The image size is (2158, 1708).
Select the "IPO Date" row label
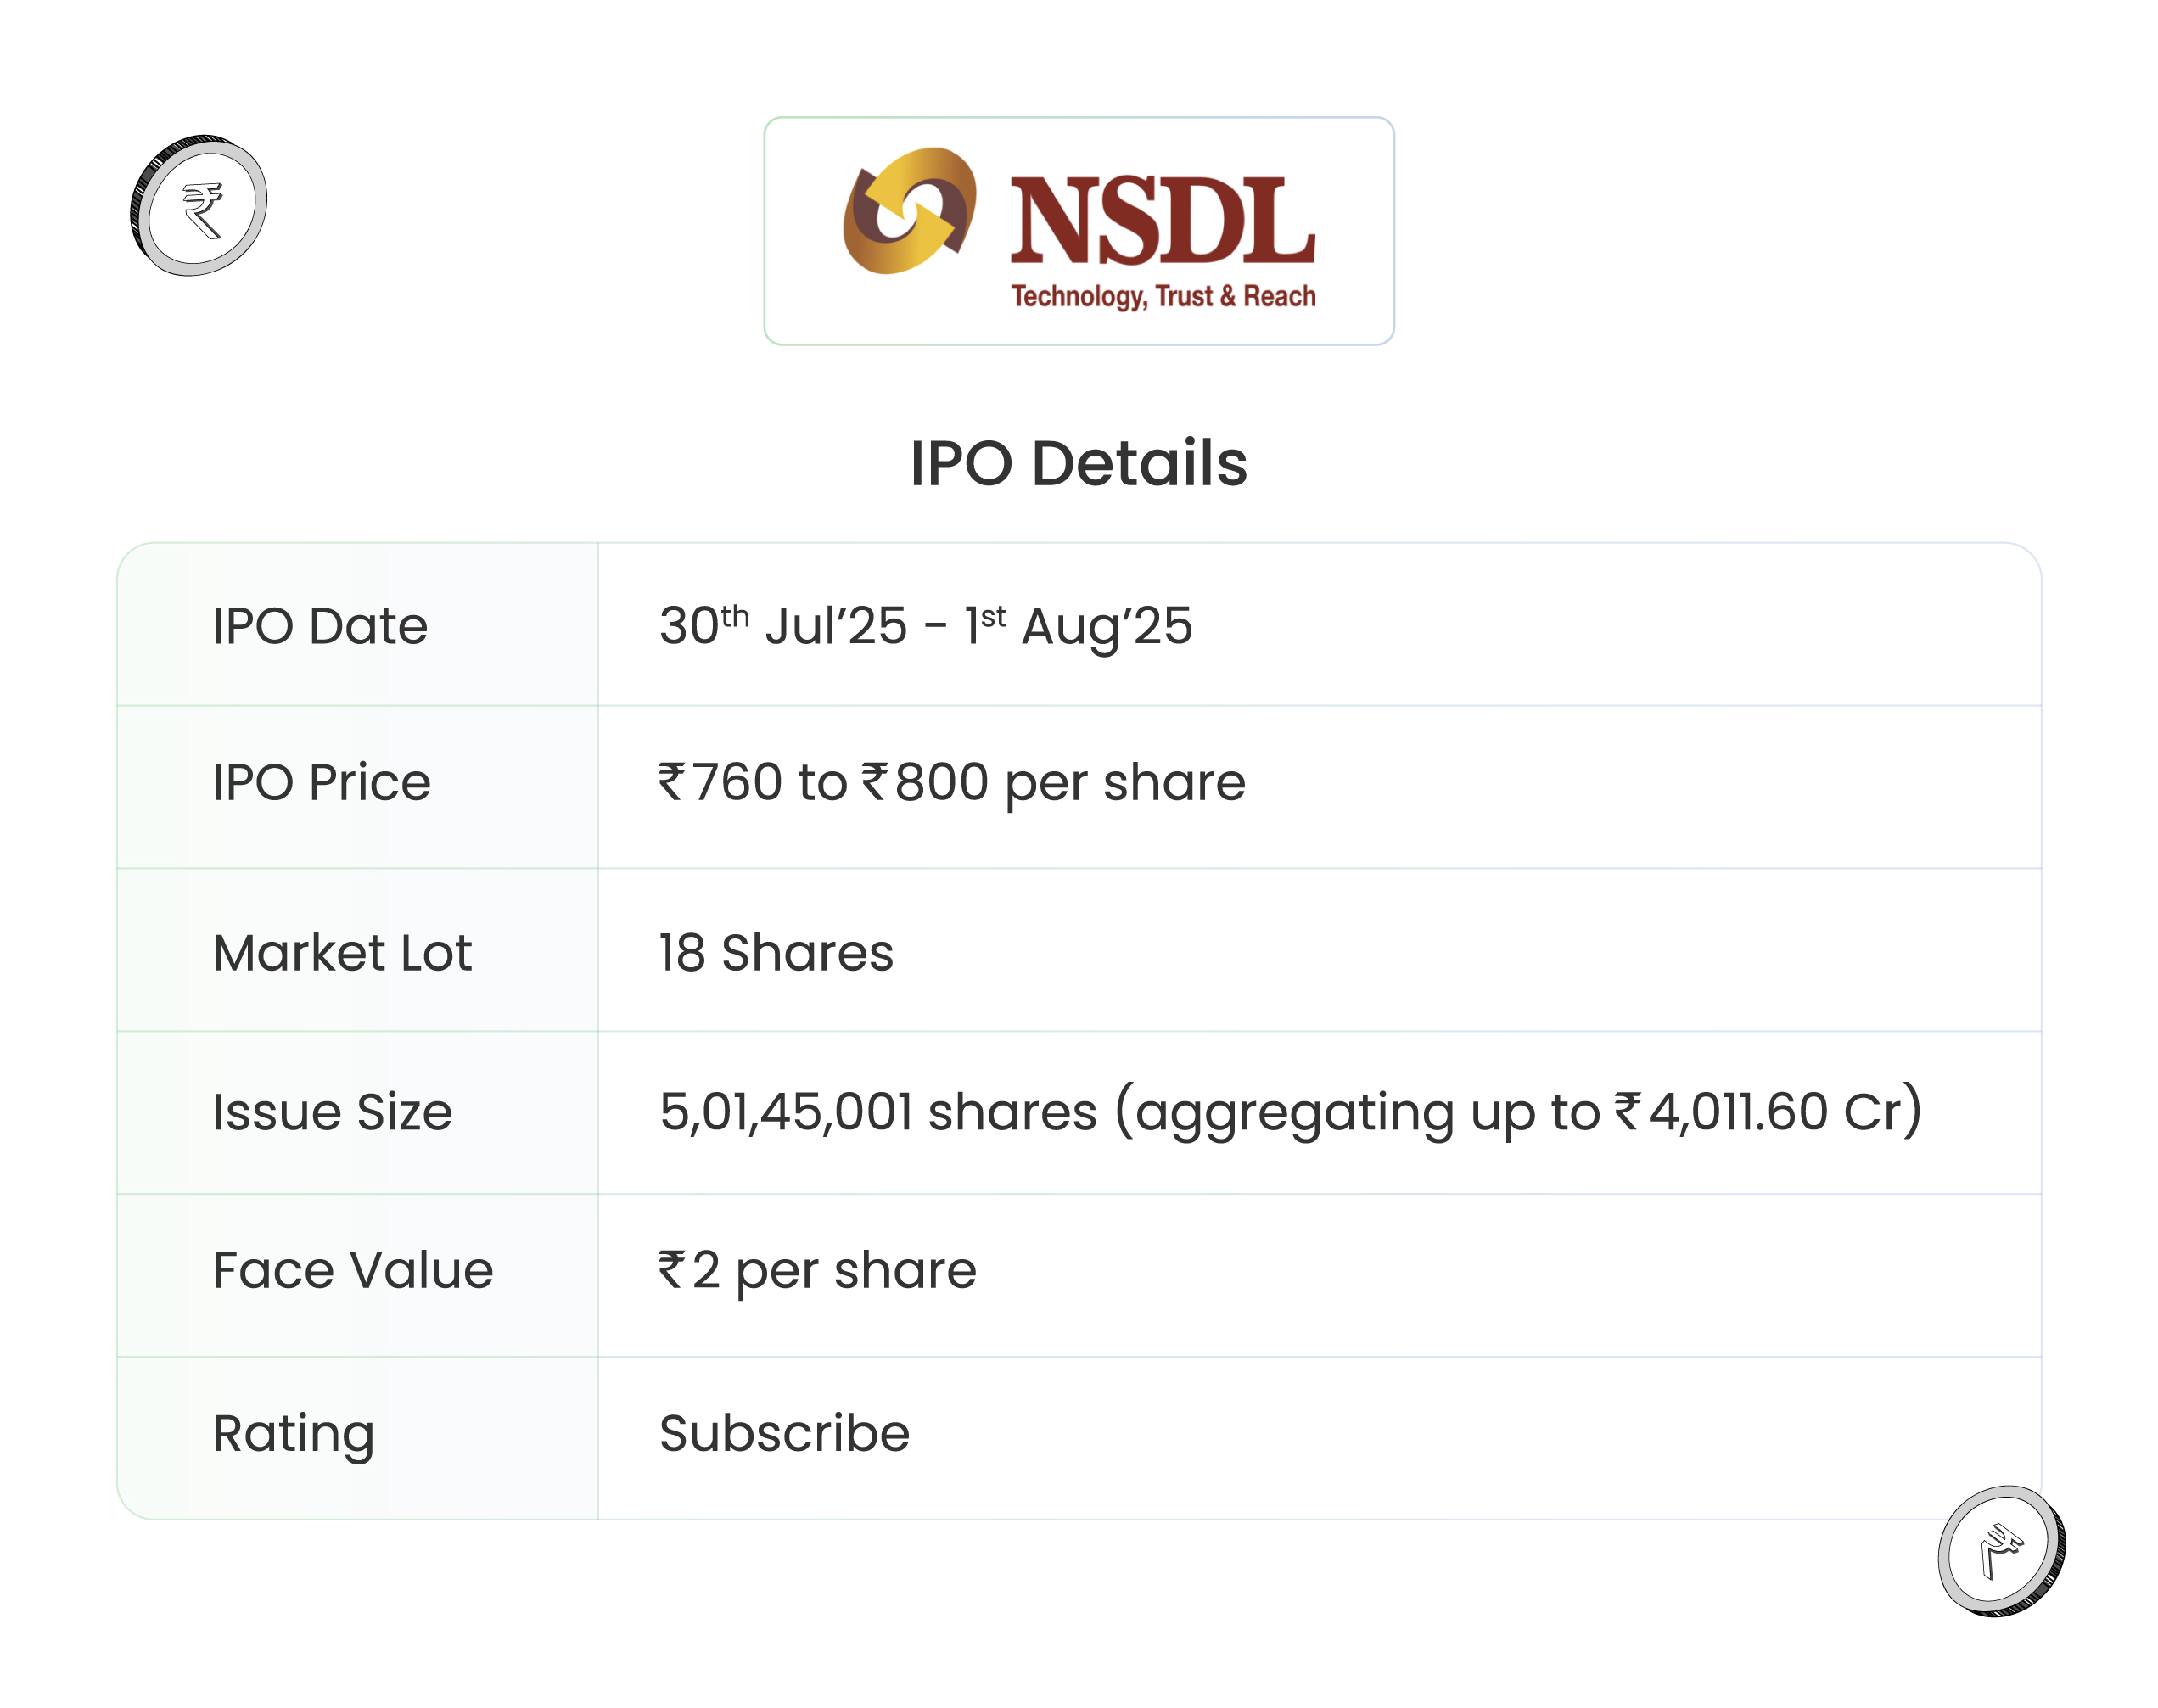pos(320,627)
